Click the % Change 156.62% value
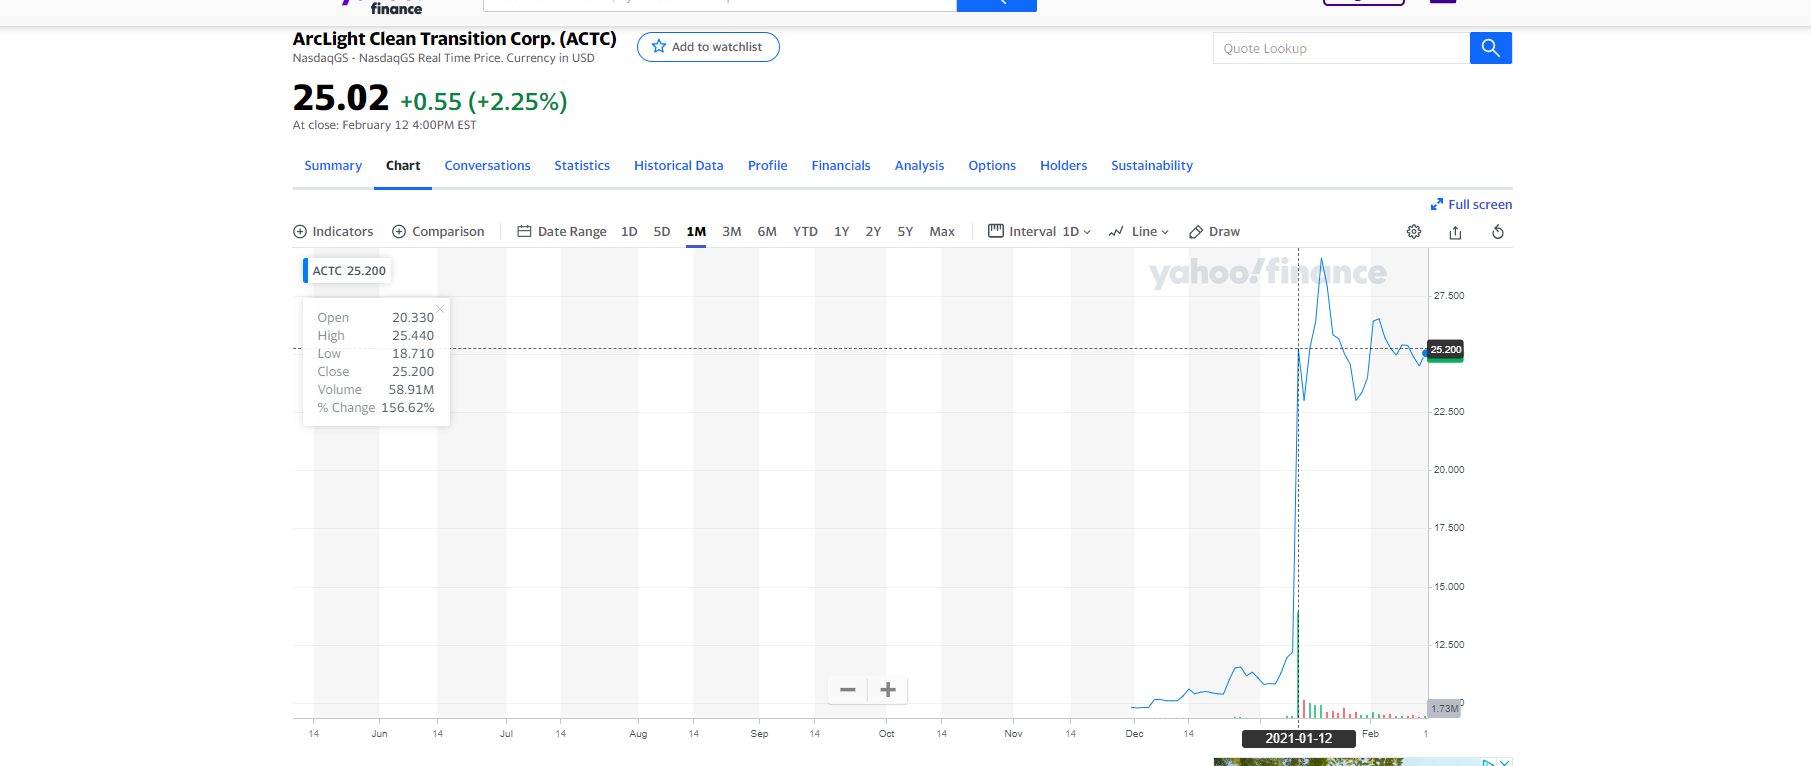This screenshot has height=766, width=1811. coord(407,408)
